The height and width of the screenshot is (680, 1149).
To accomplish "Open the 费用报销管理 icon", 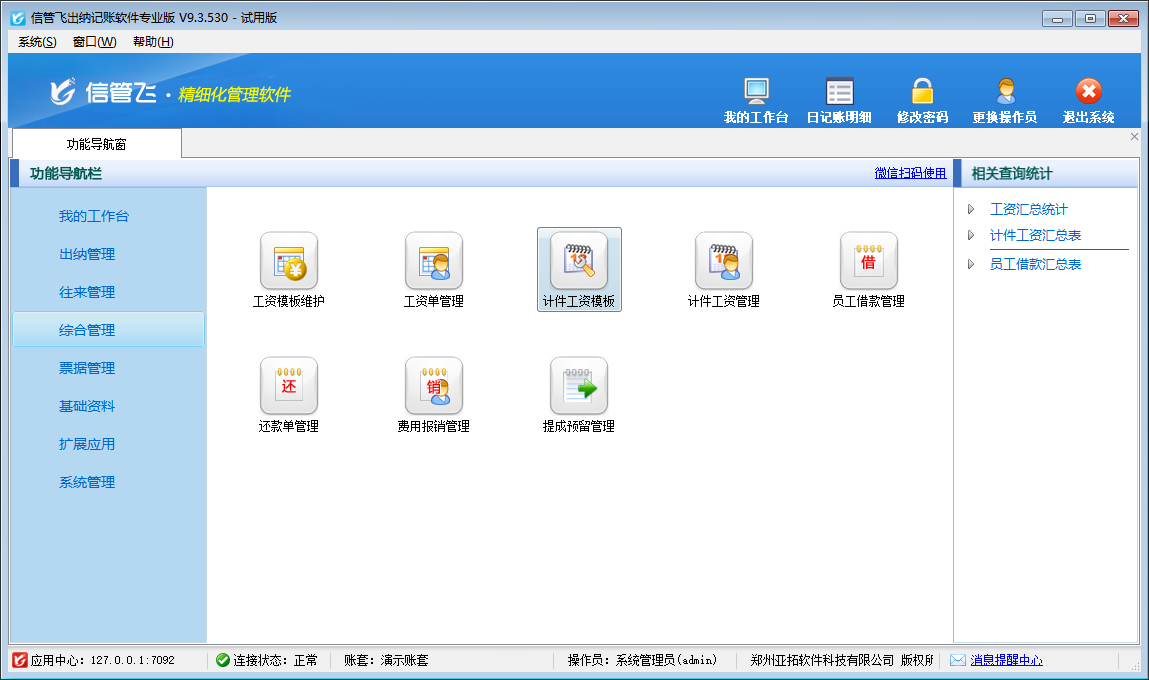I will click(x=433, y=387).
